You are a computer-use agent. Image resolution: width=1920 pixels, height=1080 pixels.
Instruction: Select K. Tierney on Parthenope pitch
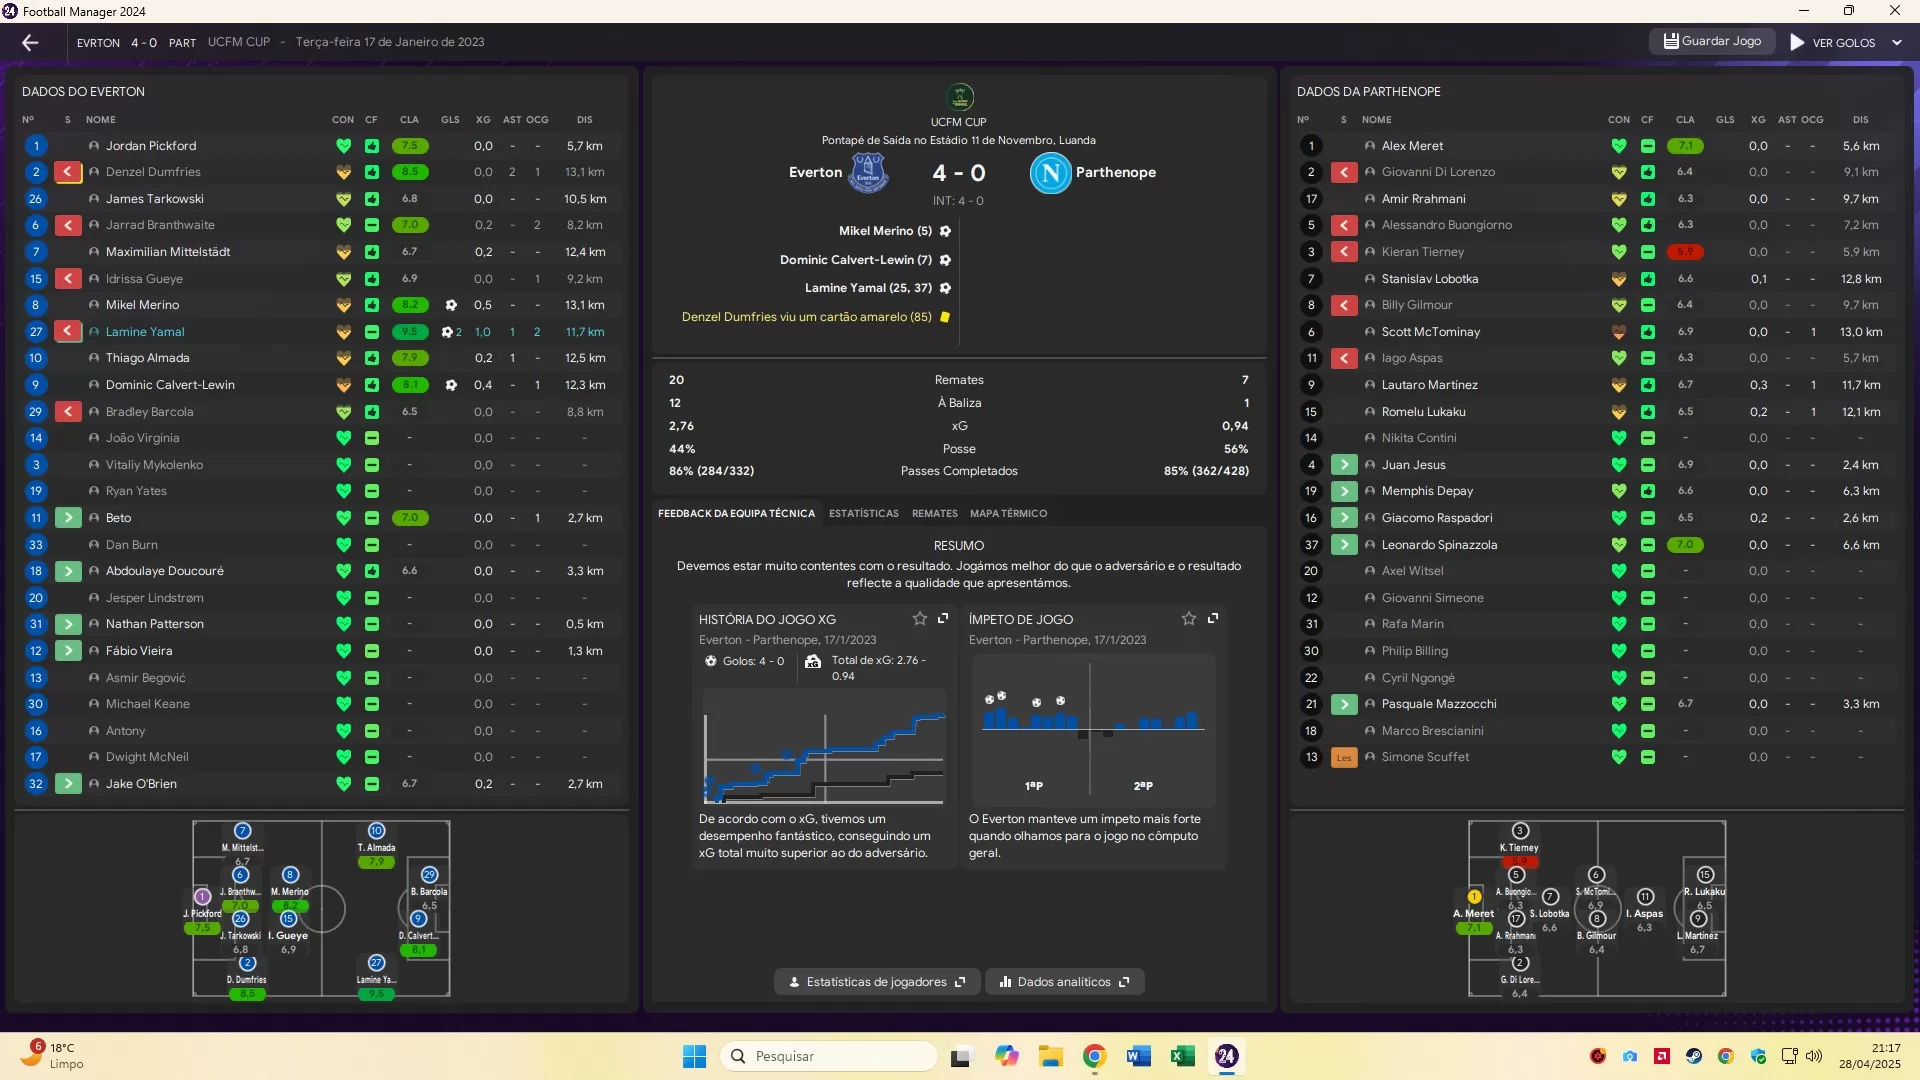coord(1519,846)
